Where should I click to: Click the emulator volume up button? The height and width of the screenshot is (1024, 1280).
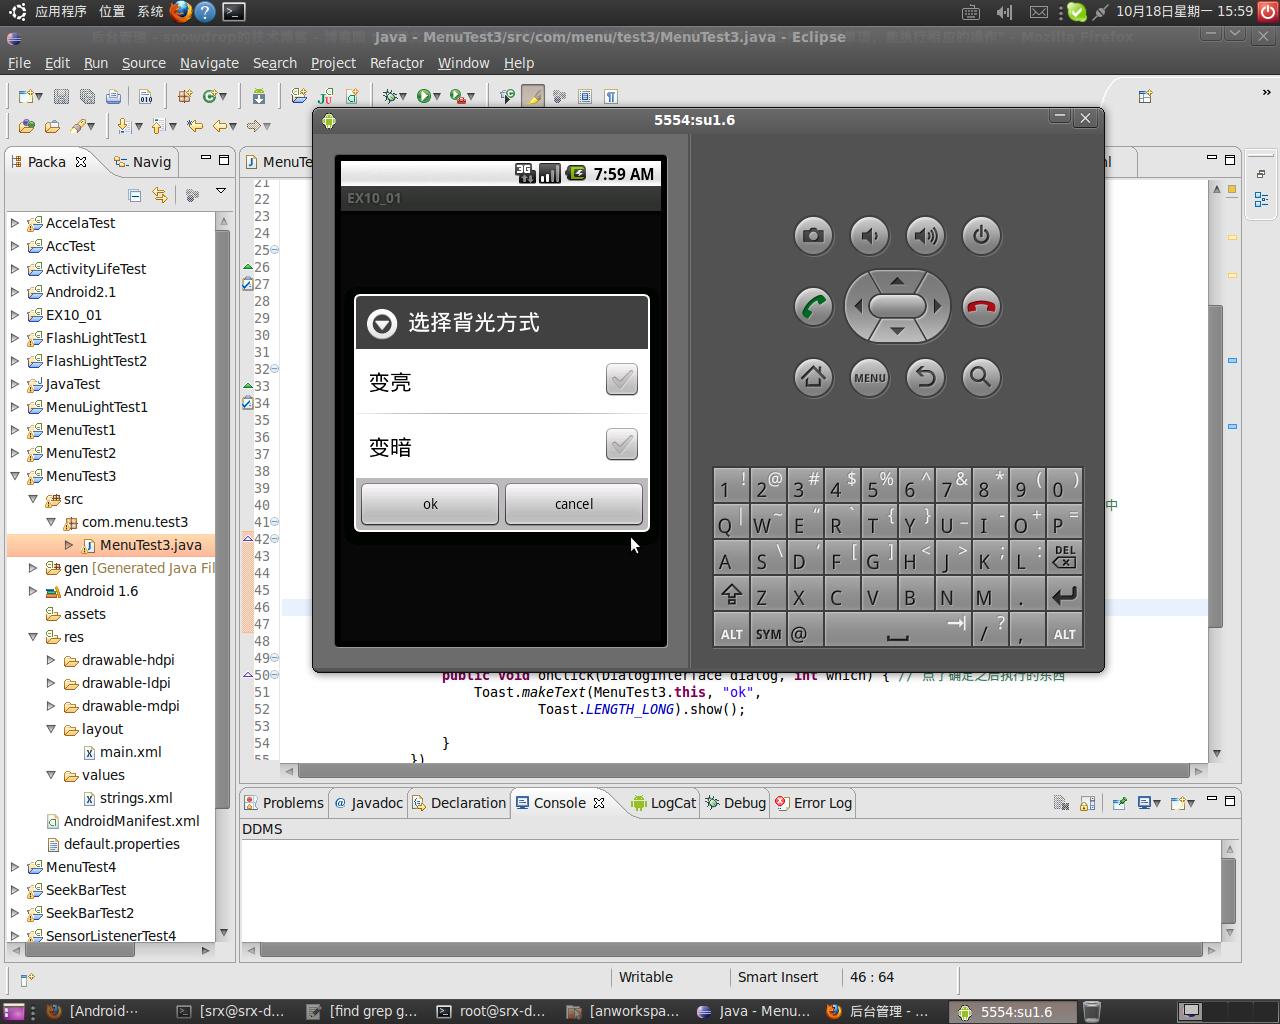click(925, 236)
